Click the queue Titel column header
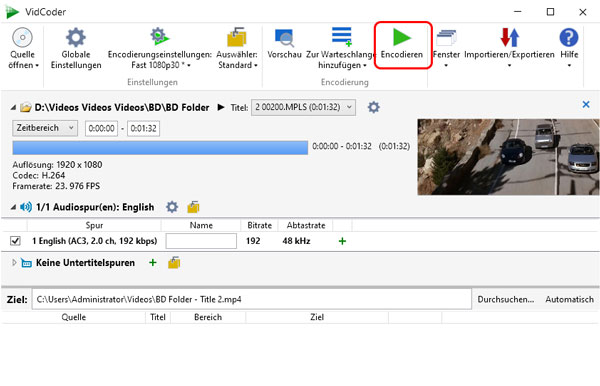Viewport: 600px width, 386px height. [158, 317]
